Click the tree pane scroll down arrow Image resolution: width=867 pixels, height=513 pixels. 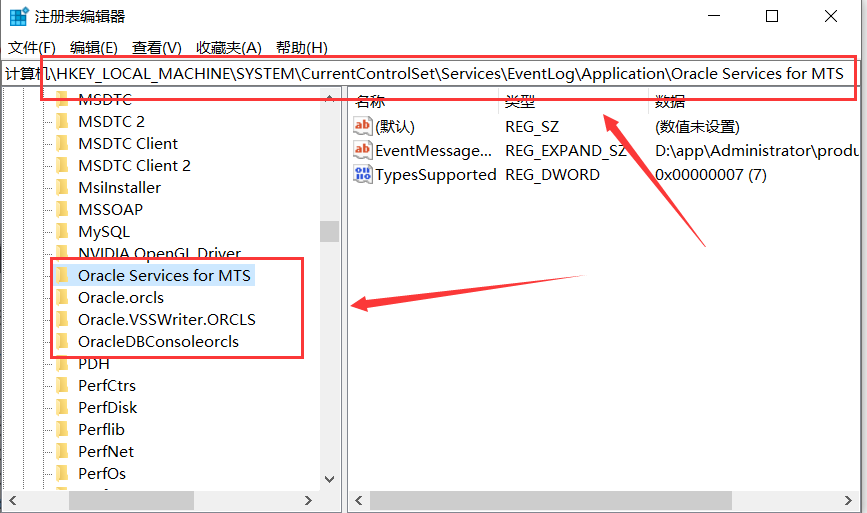point(330,479)
